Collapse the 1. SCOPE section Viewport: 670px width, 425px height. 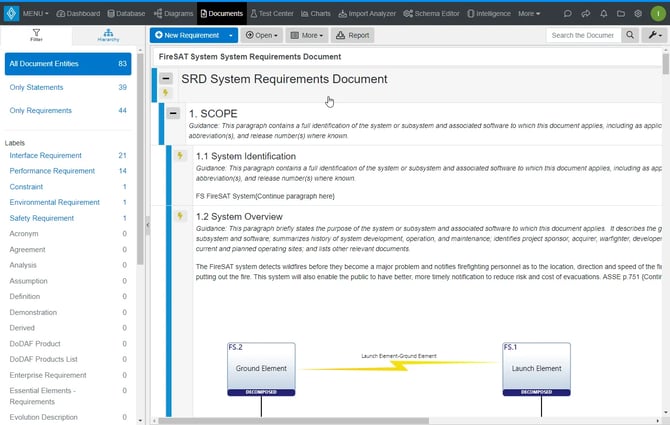click(x=173, y=113)
